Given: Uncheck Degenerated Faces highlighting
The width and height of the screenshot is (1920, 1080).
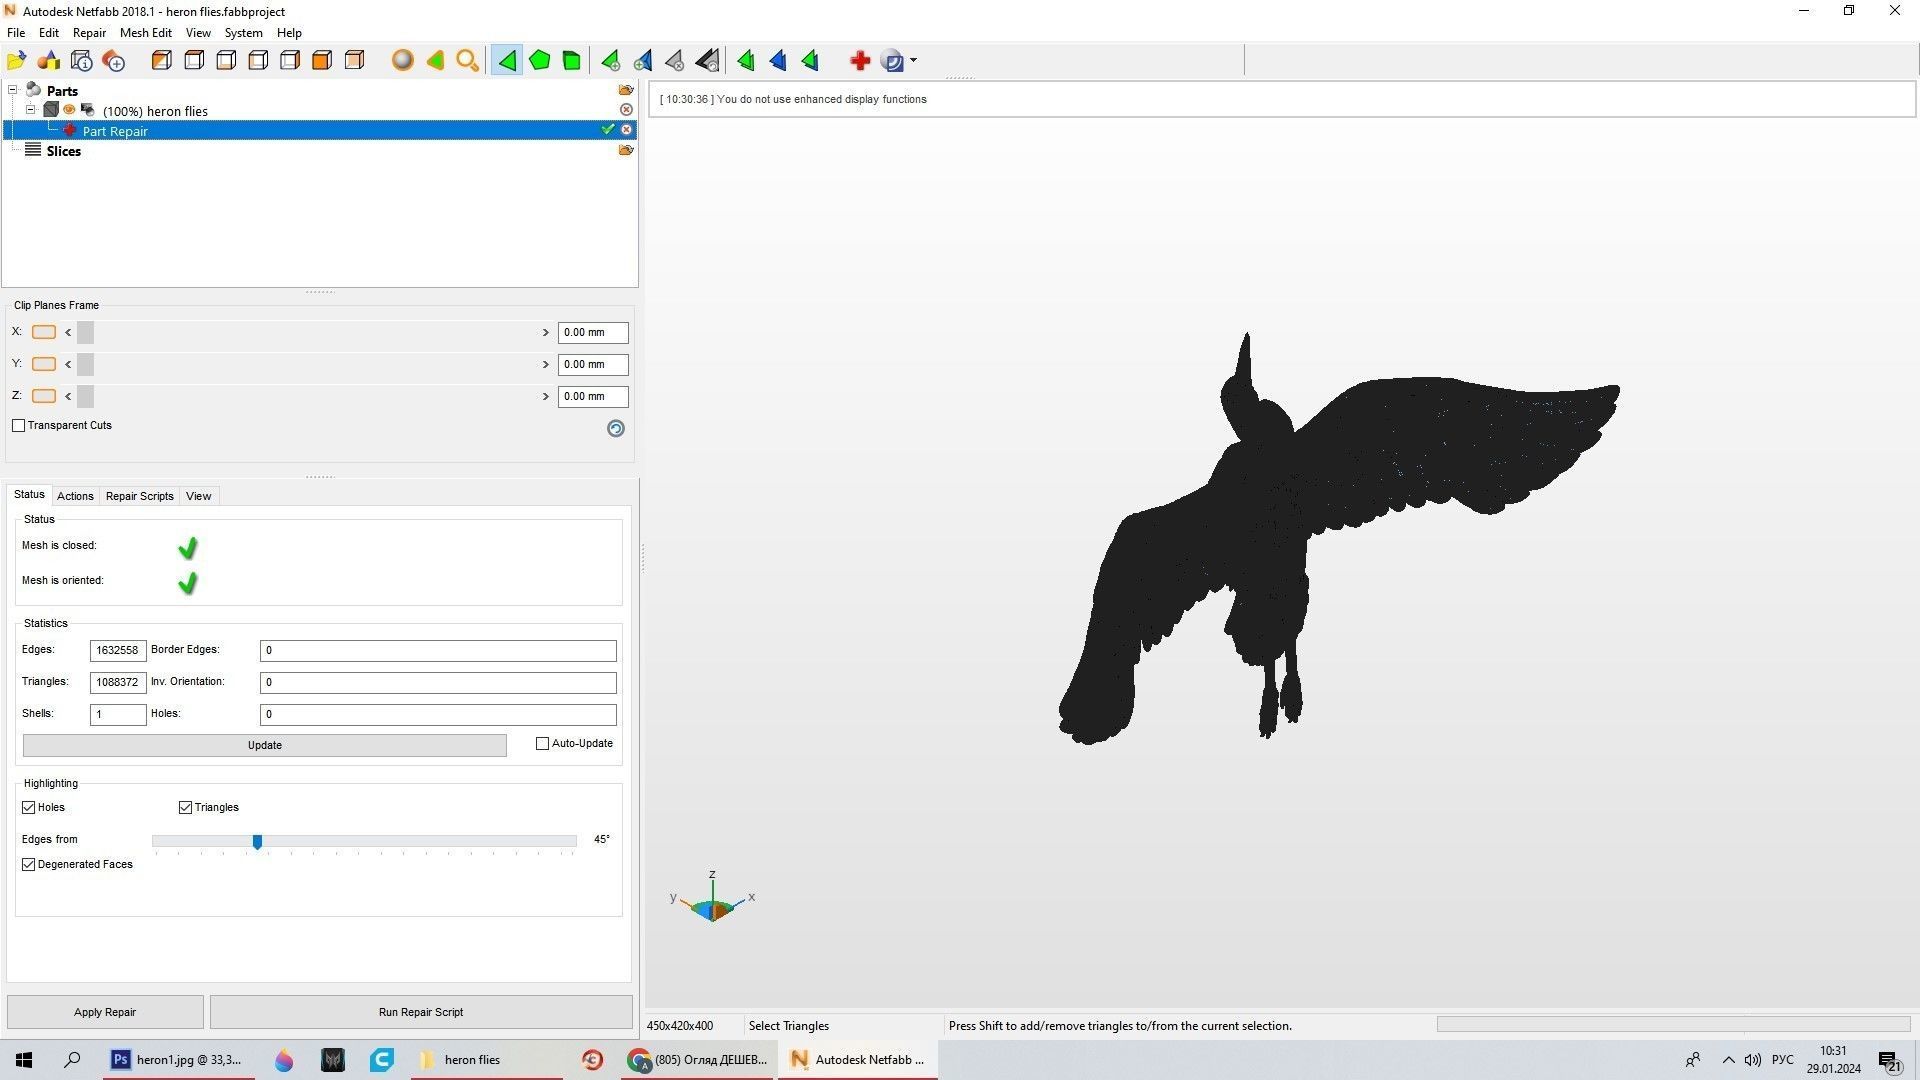Looking at the screenshot, I should tap(29, 865).
